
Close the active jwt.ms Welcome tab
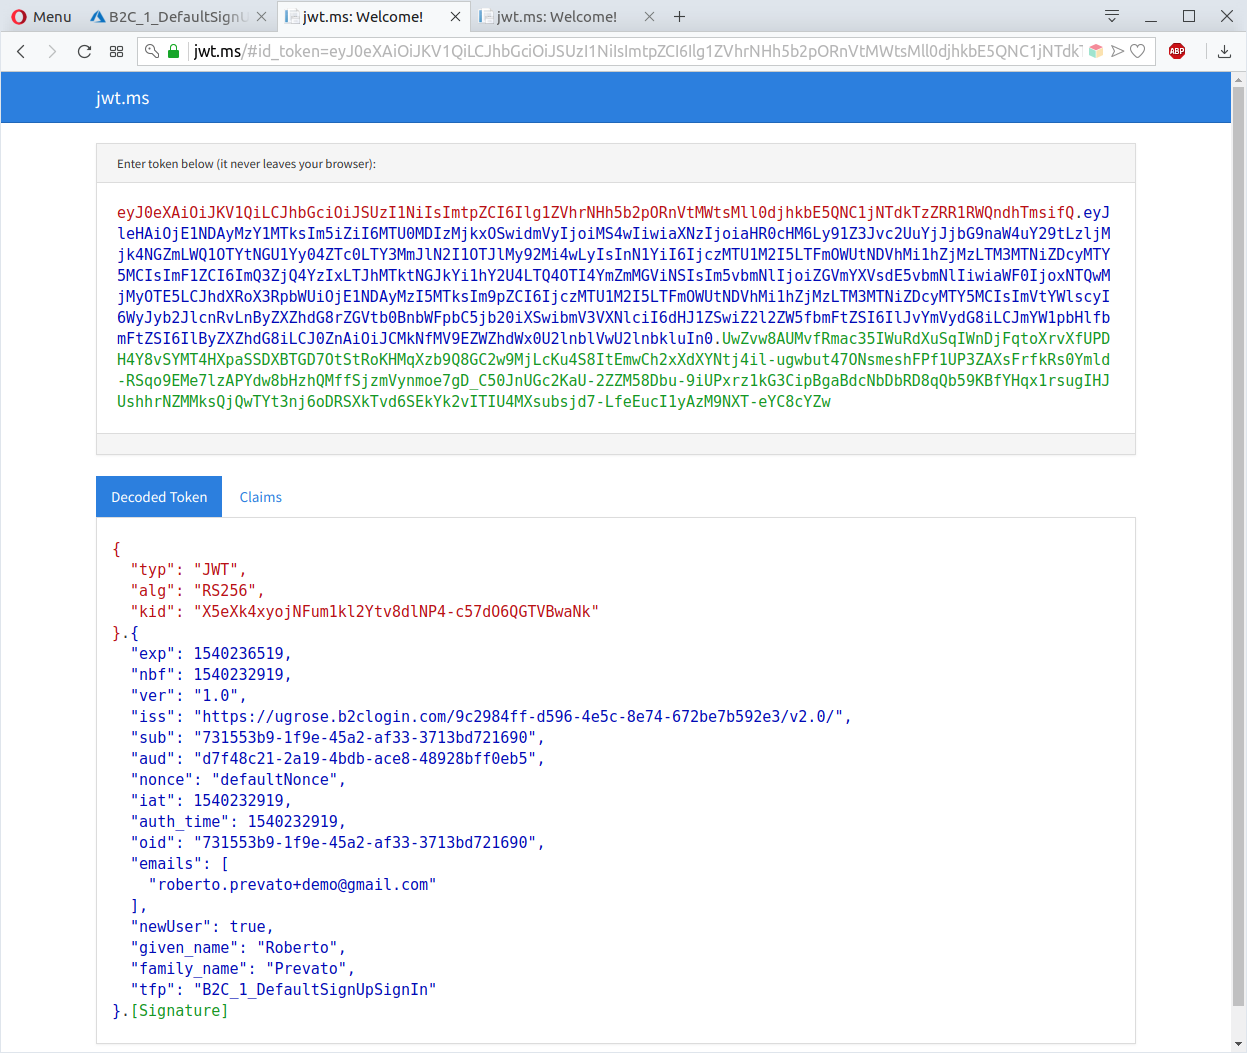pos(455,16)
